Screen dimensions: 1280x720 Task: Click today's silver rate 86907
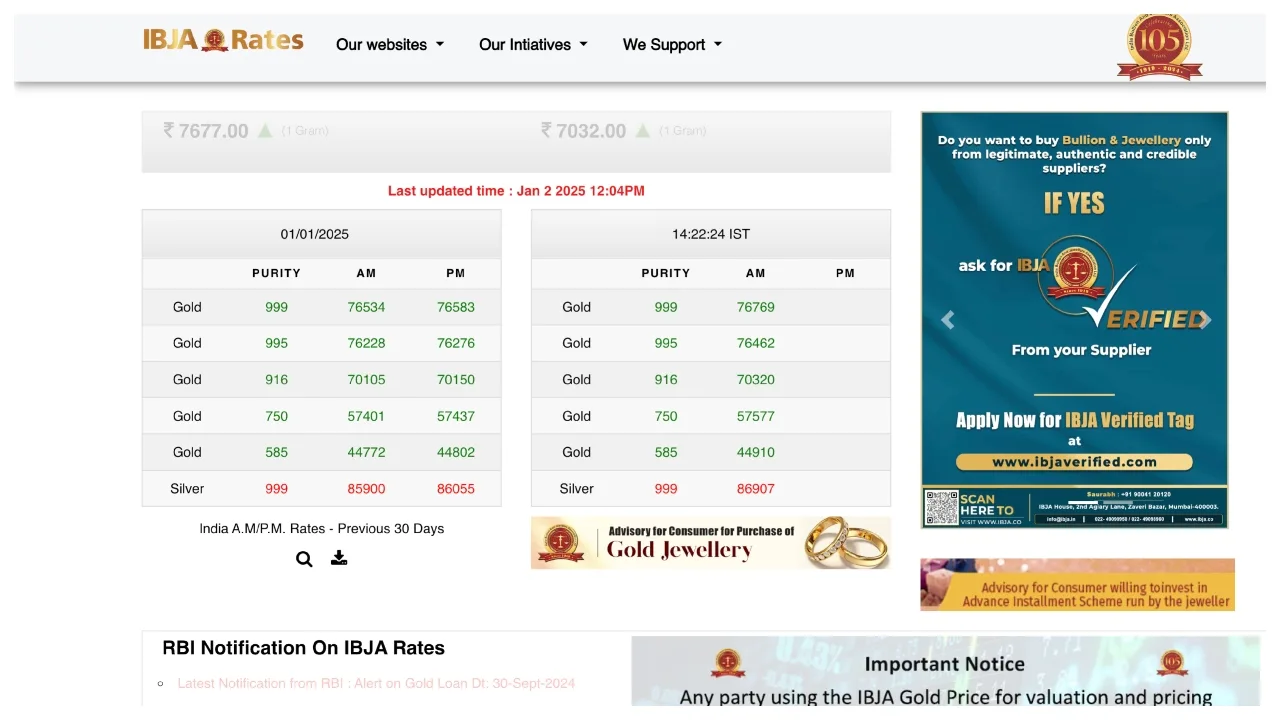pos(756,489)
